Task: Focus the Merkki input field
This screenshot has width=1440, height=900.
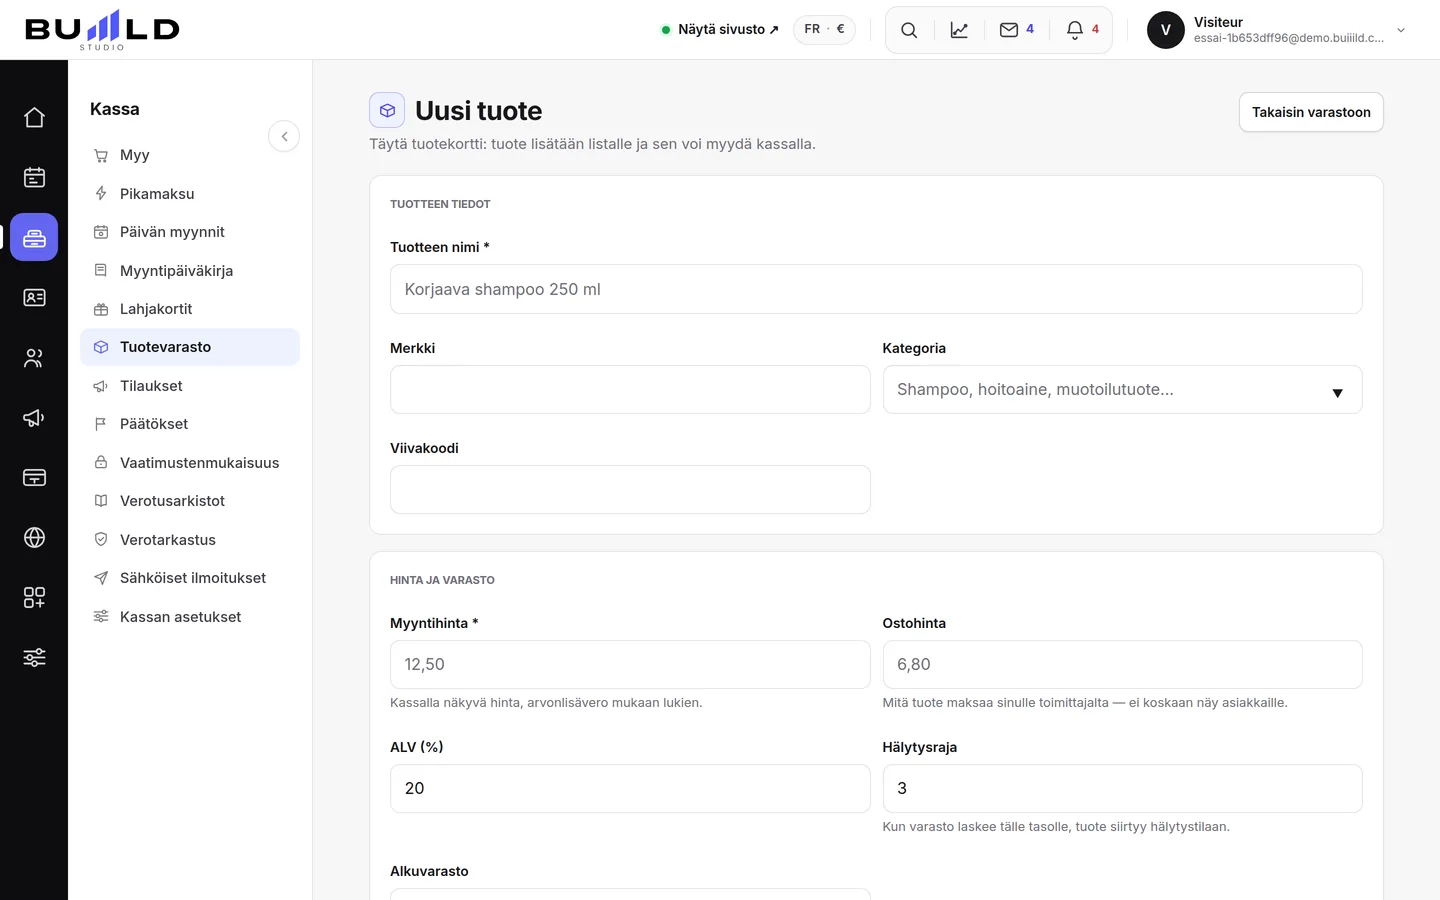Action: [x=630, y=390]
